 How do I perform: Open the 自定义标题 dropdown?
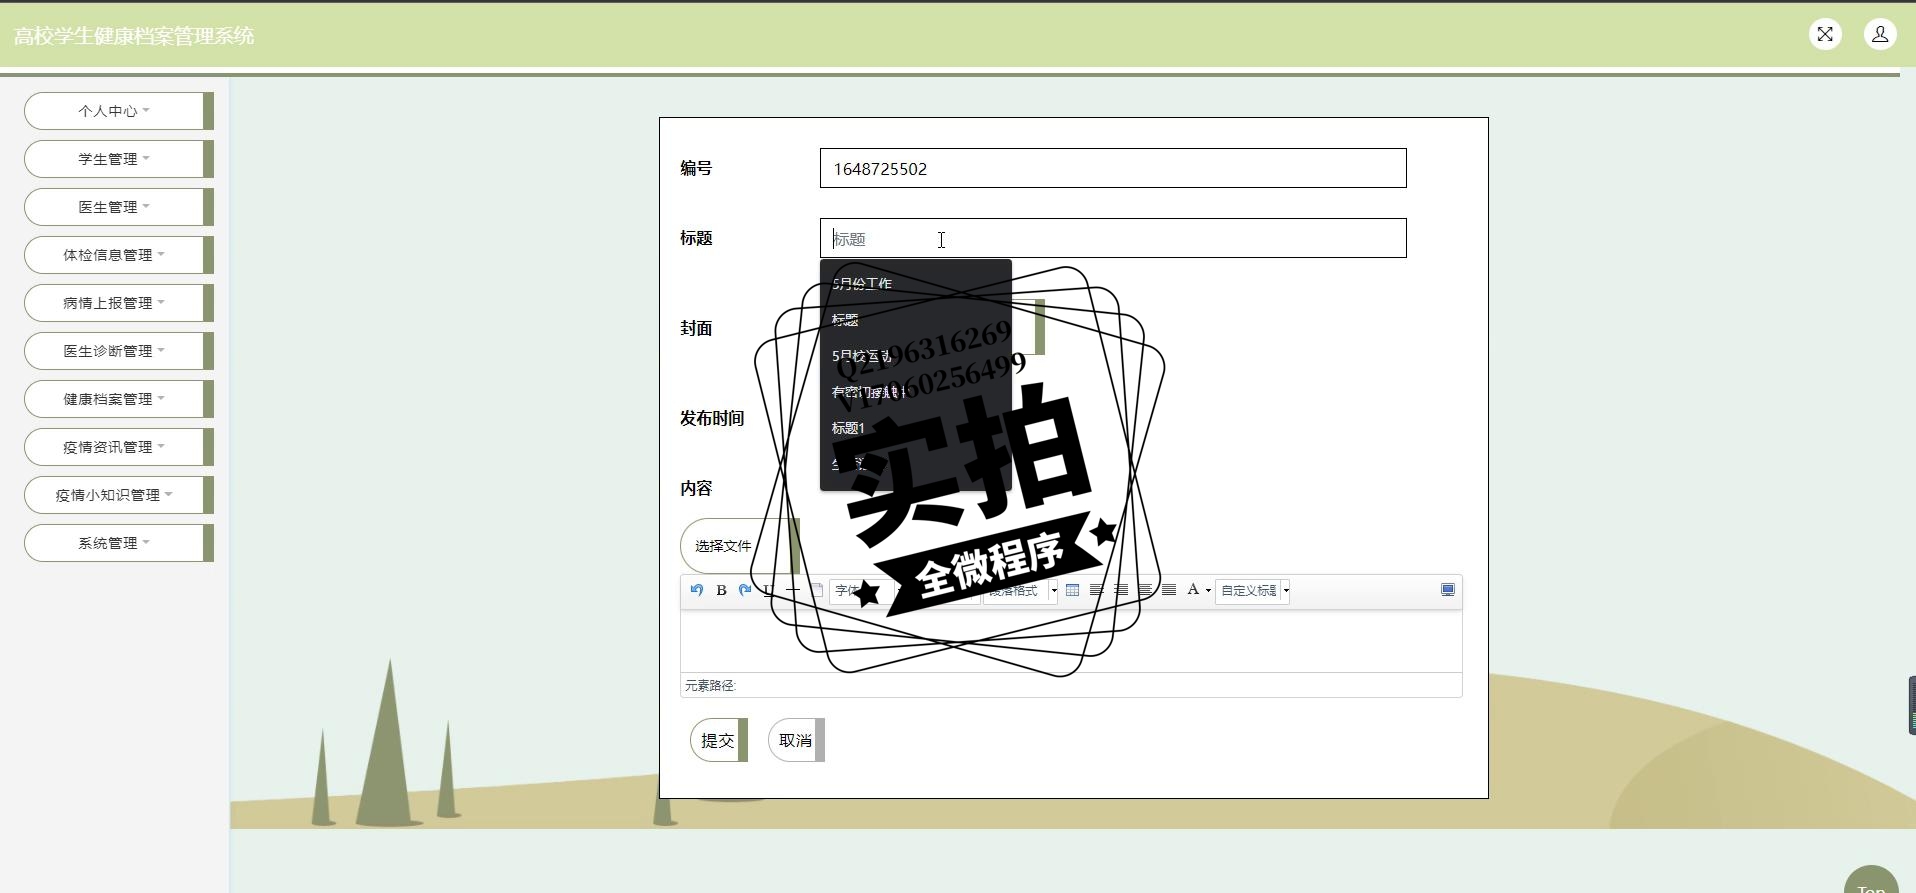click(x=1252, y=590)
